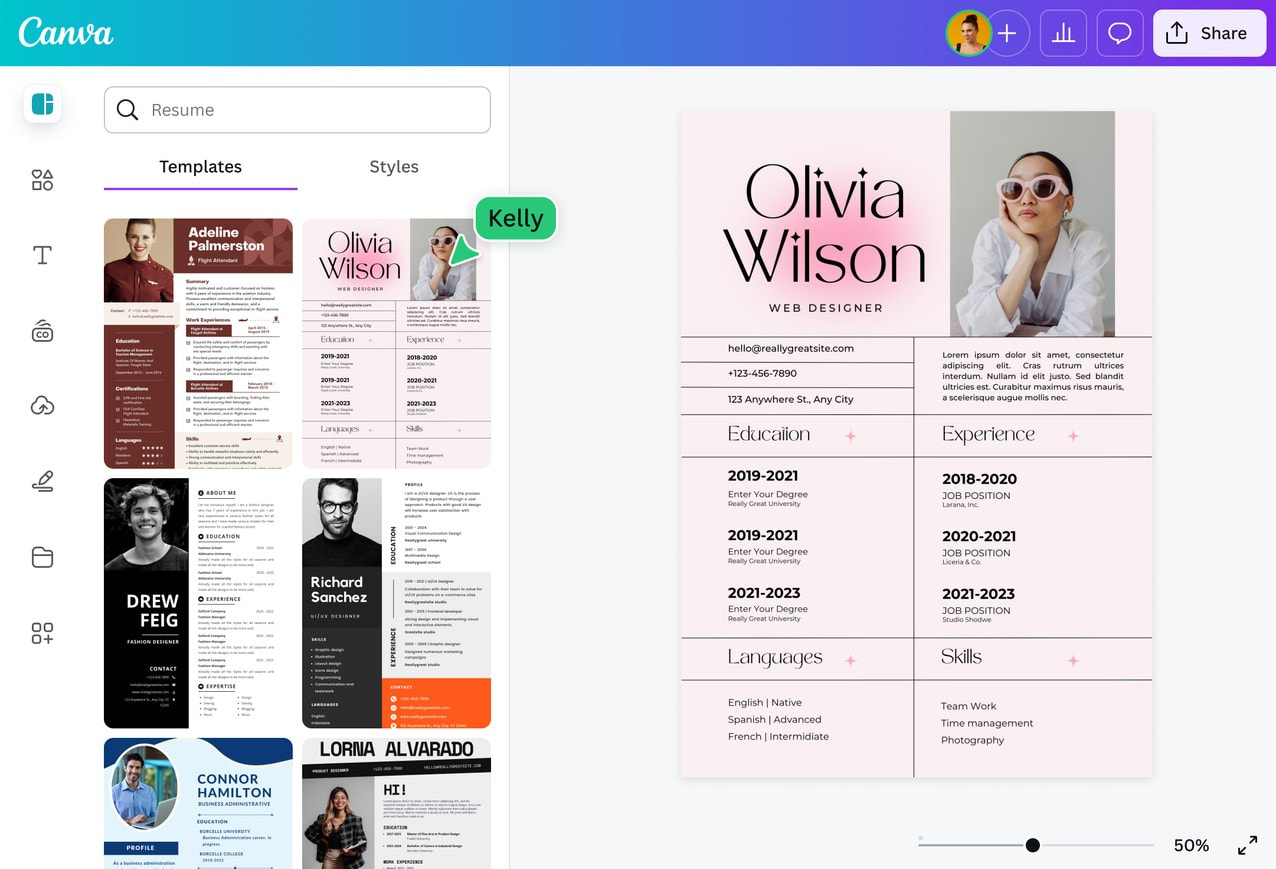Screen dimensions: 1276x869
Task: Open the Apps grid icon
Action: (42, 633)
